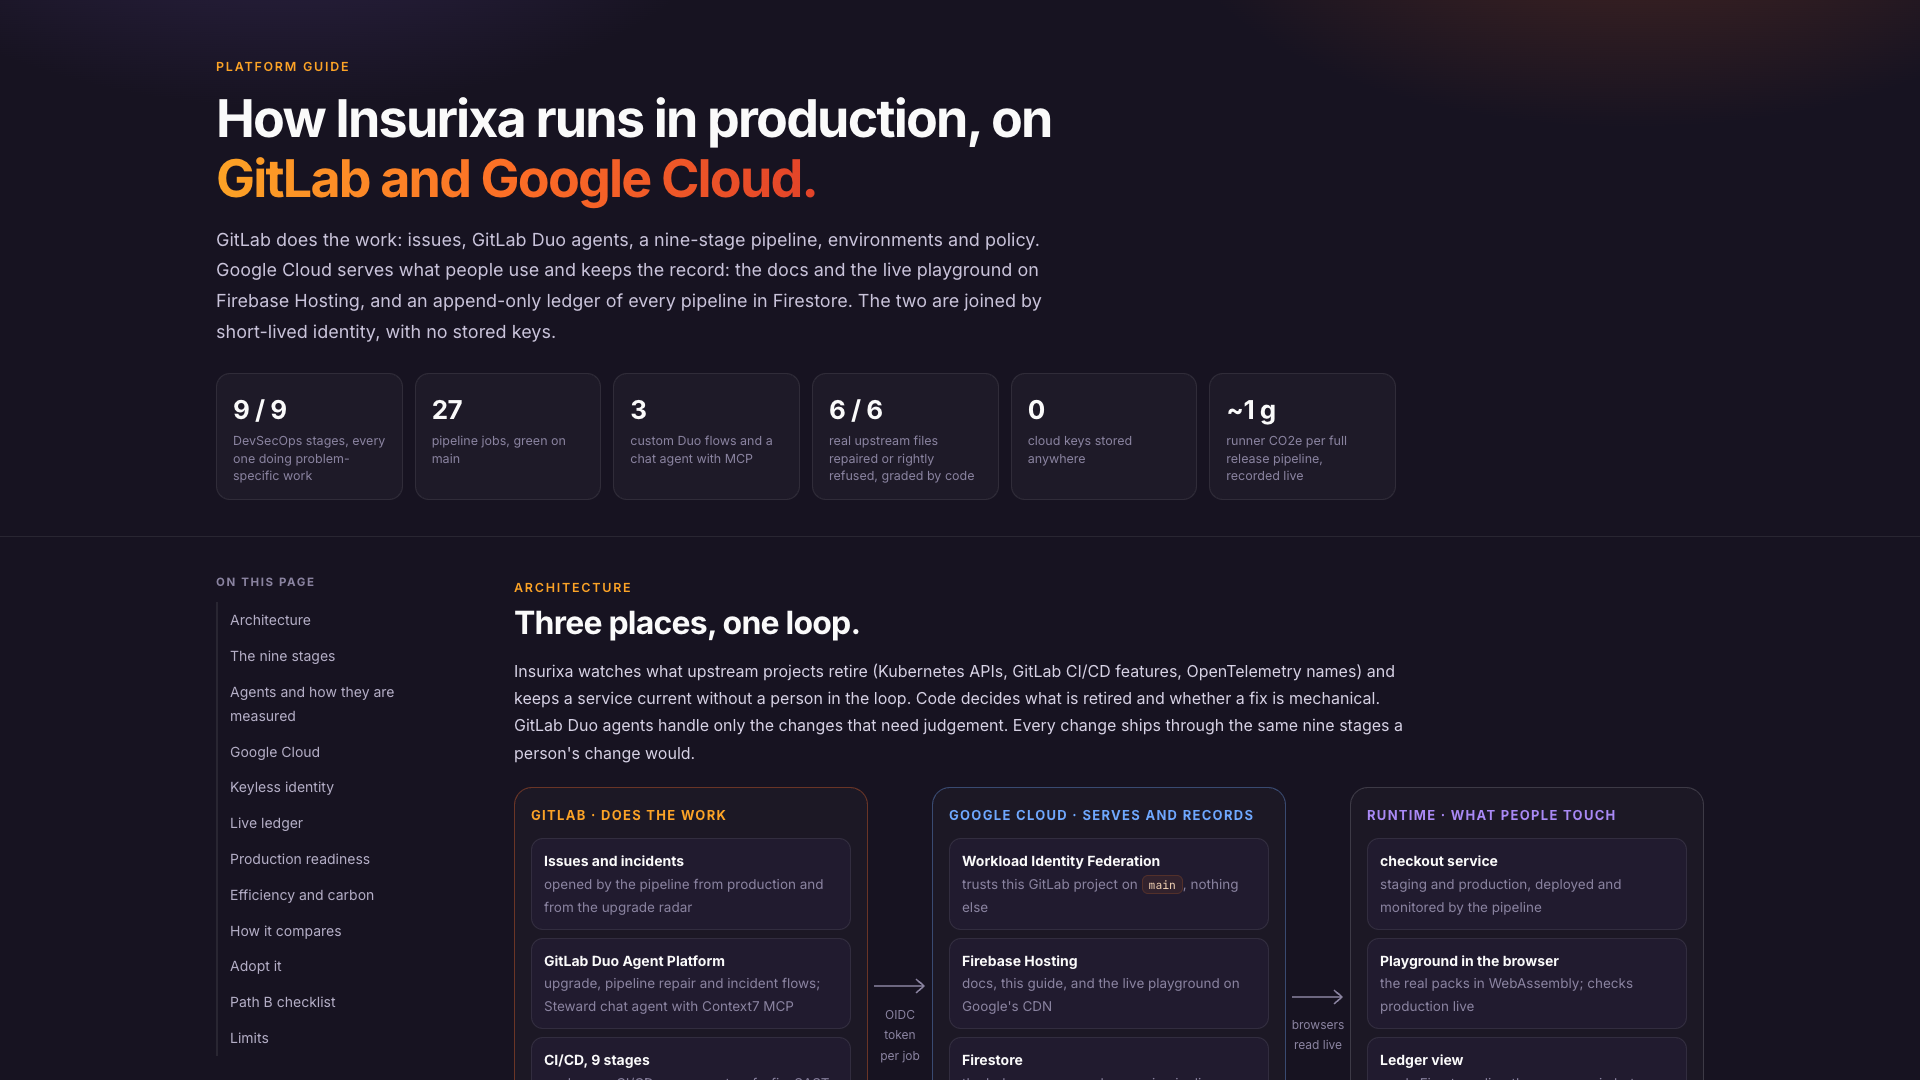Click 'GOOGLE CLOUD · SERVES AND RECORDS' title
The width and height of the screenshot is (1920, 1080).
(1101, 815)
